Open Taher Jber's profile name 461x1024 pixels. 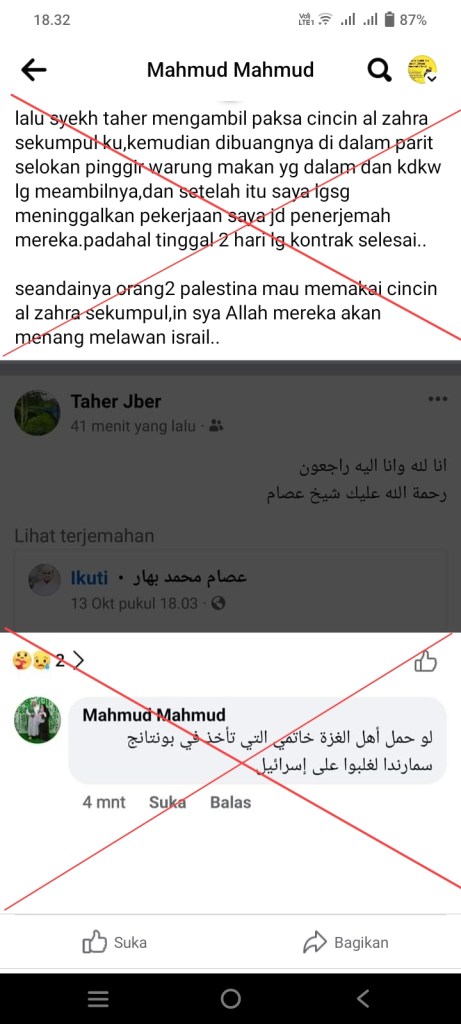[116, 400]
